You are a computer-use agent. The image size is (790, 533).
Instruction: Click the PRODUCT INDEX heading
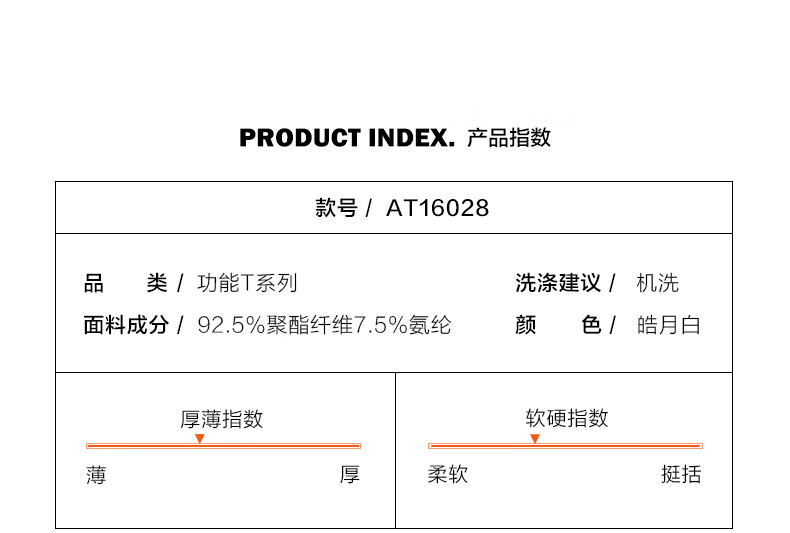tap(347, 138)
